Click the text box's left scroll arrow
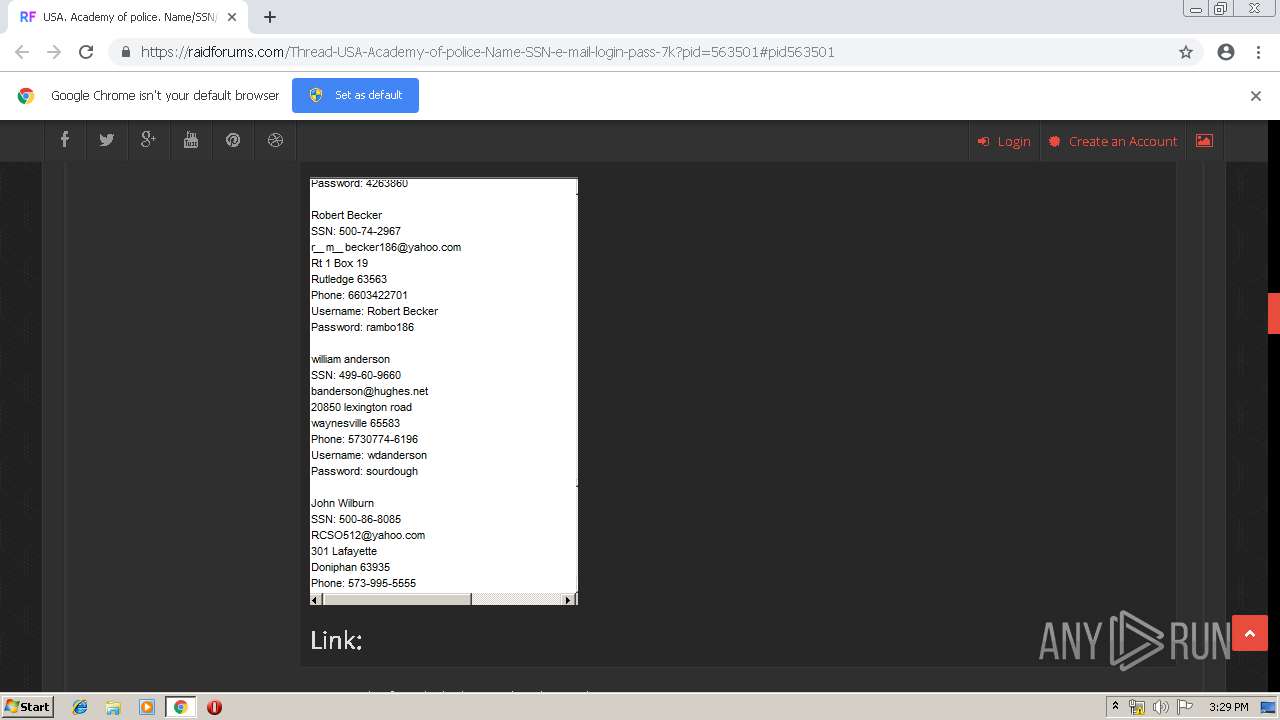 pos(316,599)
